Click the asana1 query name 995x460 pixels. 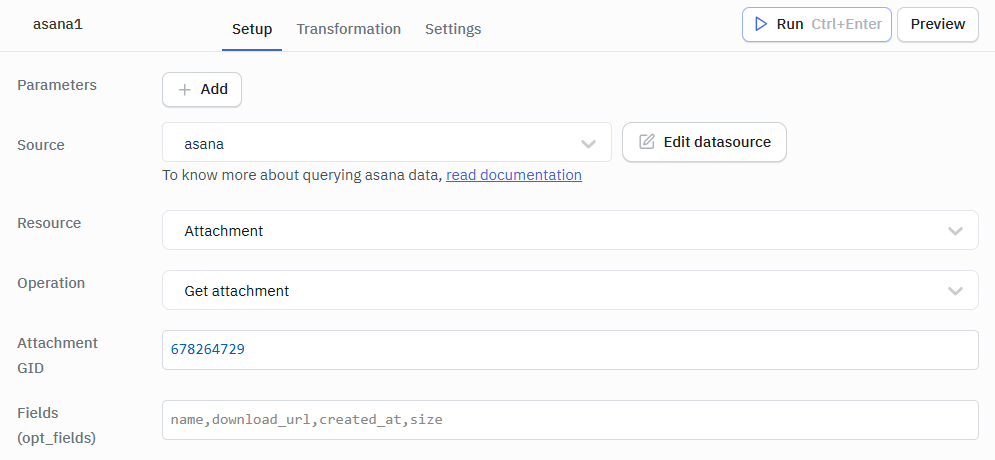[x=58, y=25]
